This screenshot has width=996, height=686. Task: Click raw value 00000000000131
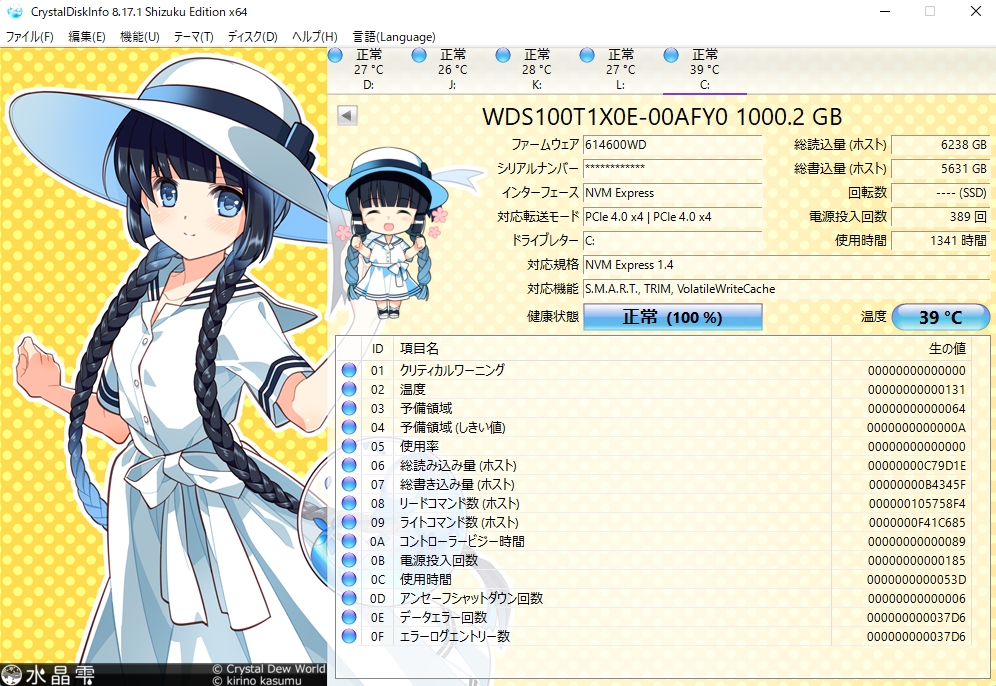click(x=917, y=389)
